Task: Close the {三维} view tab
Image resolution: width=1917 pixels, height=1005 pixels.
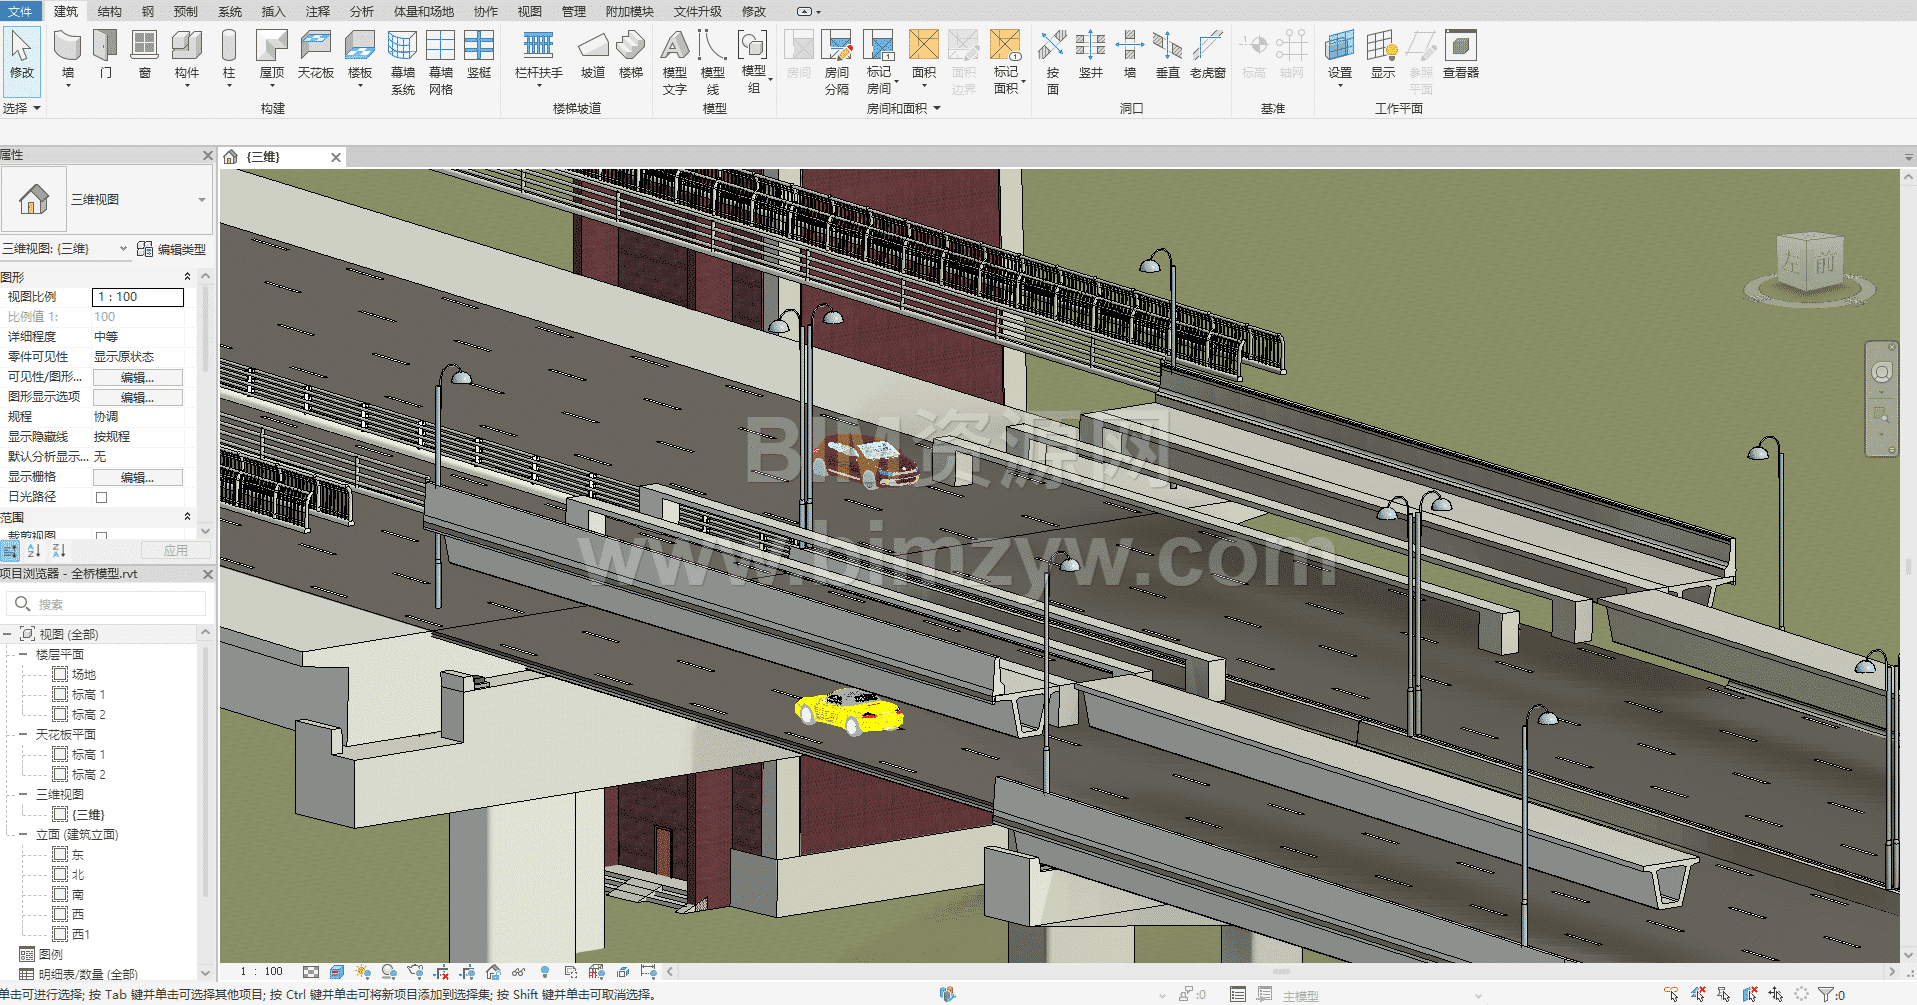Action: pyautogui.click(x=336, y=157)
